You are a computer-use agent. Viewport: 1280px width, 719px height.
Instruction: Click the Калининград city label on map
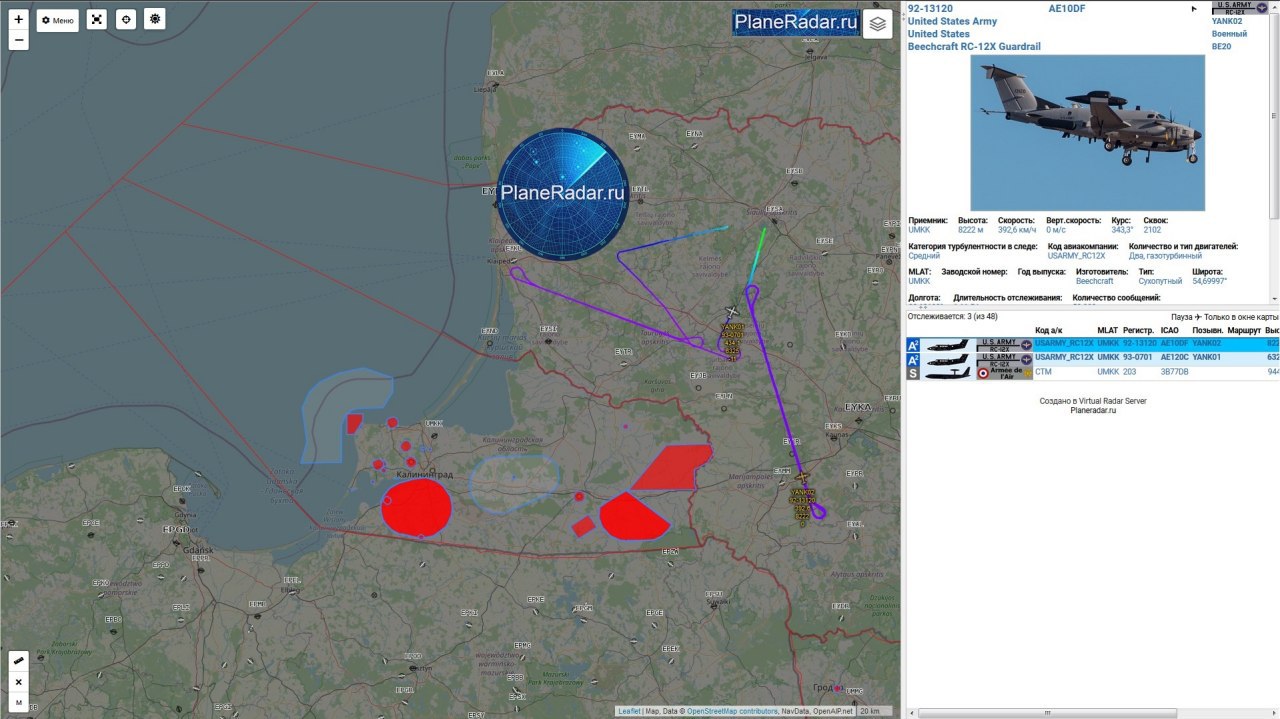click(424, 474)
